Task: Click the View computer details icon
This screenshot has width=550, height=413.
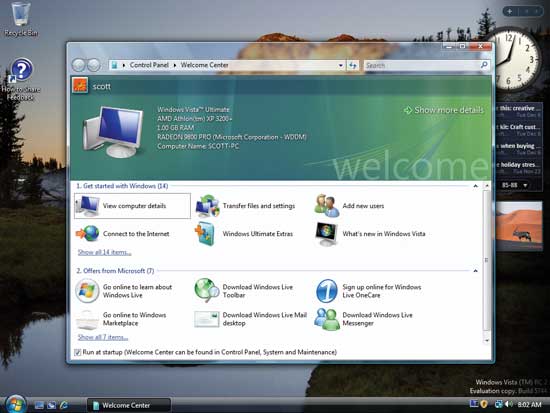Action: pos(88,206)
